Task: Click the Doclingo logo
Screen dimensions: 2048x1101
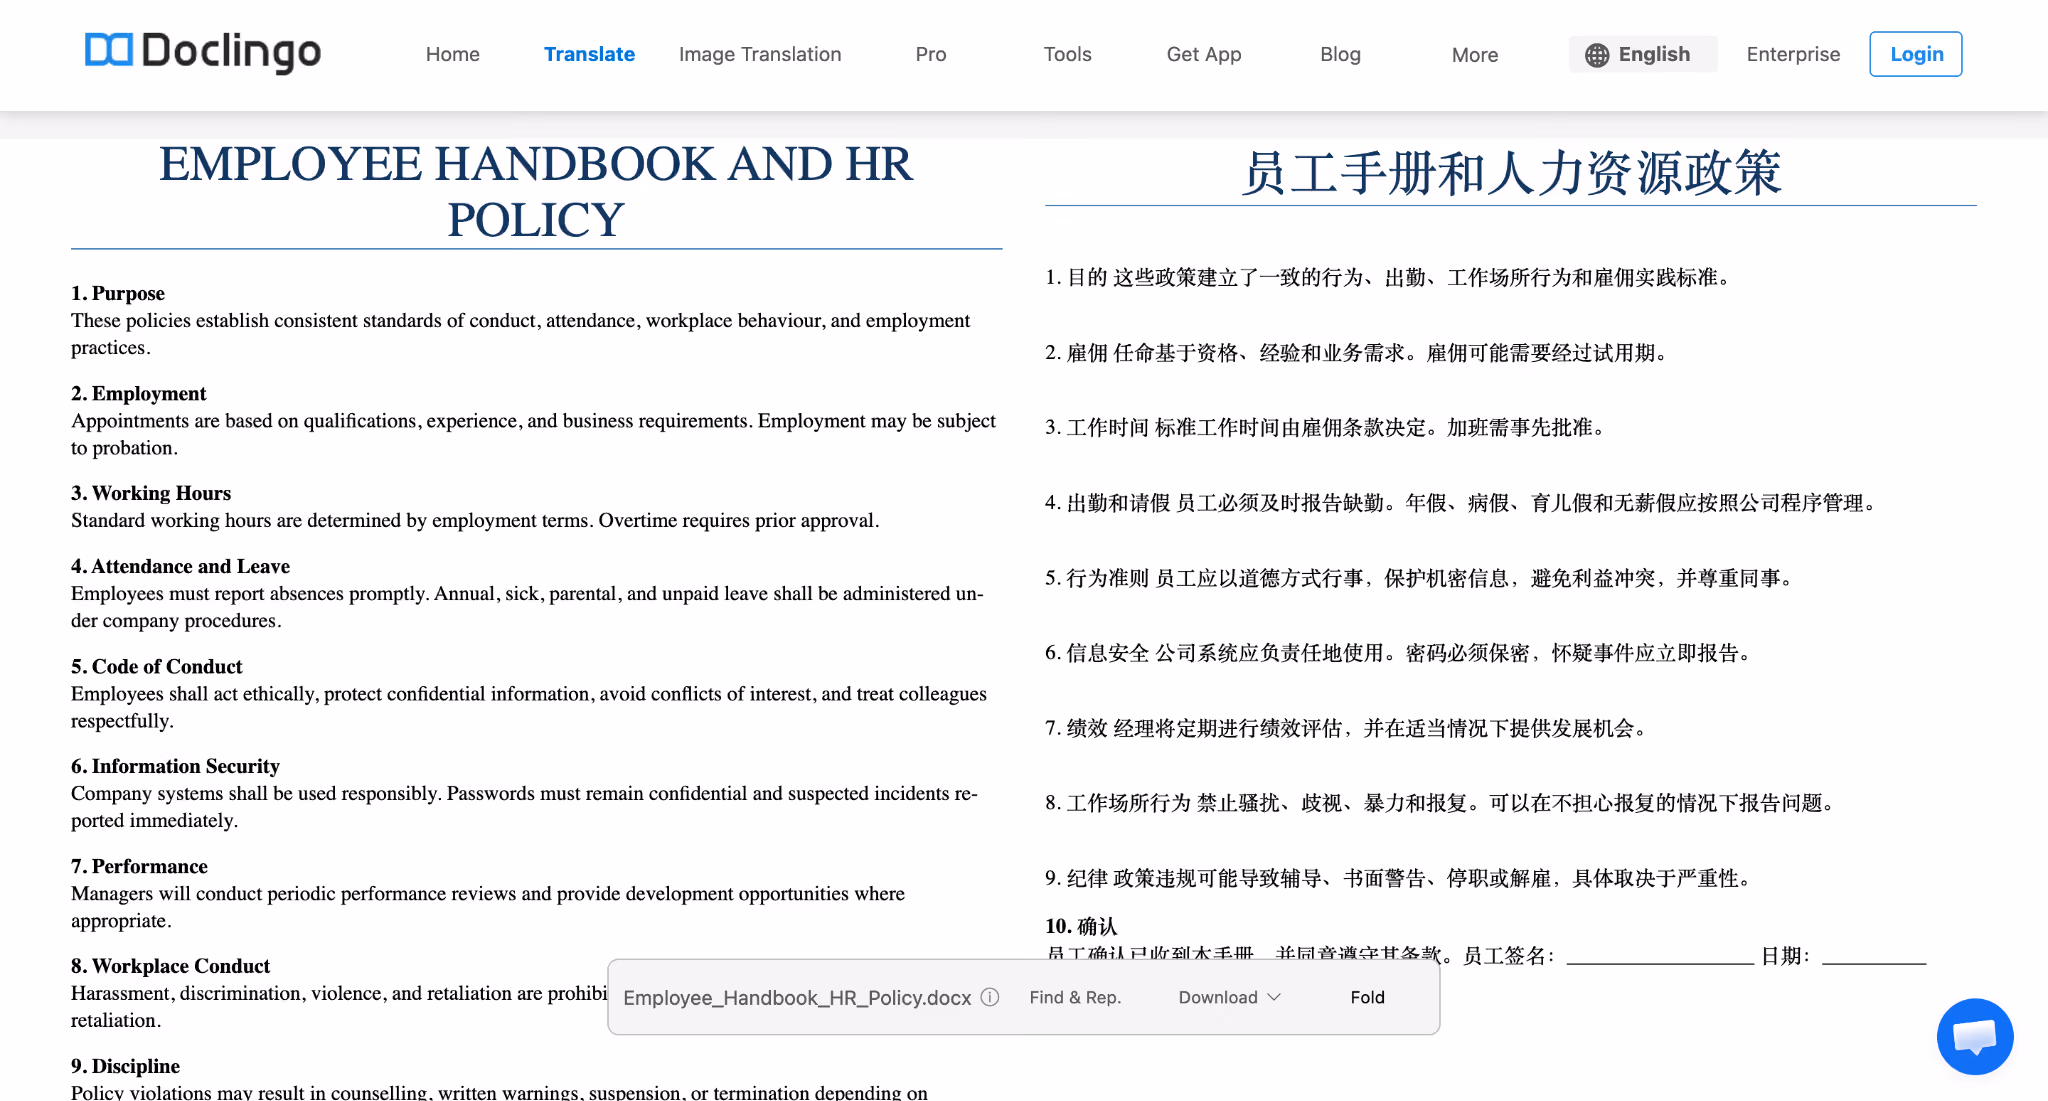Action: coord(203,52)
